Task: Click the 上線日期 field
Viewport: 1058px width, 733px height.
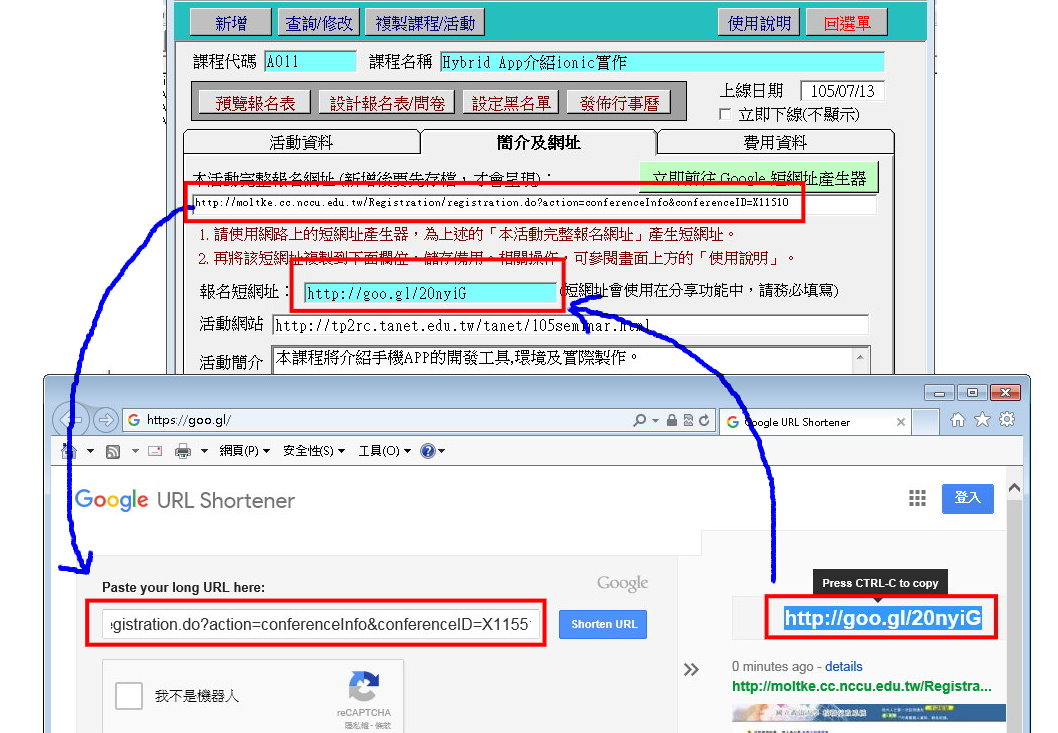Action: 842,90
